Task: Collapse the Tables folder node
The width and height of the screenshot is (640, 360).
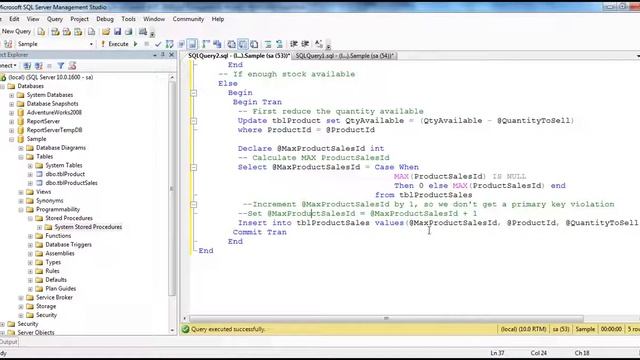Action: tap(21, 157)
